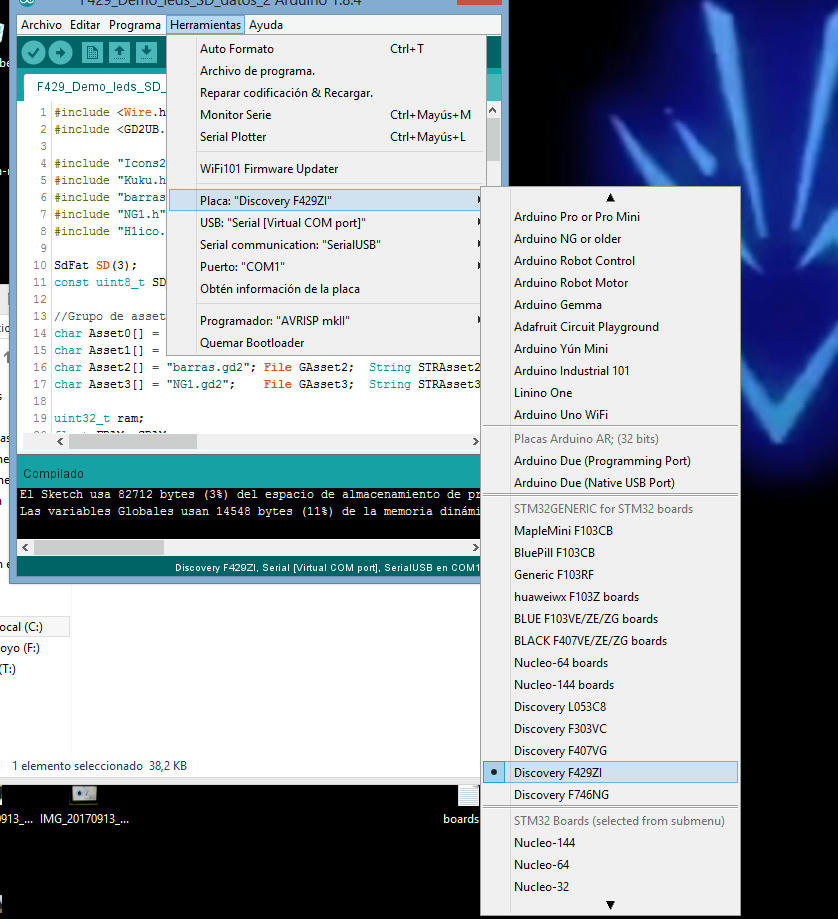Choose Reparar codificación & Recargar
The width and height of the screenshot is (838, 919).
(328, 93)
